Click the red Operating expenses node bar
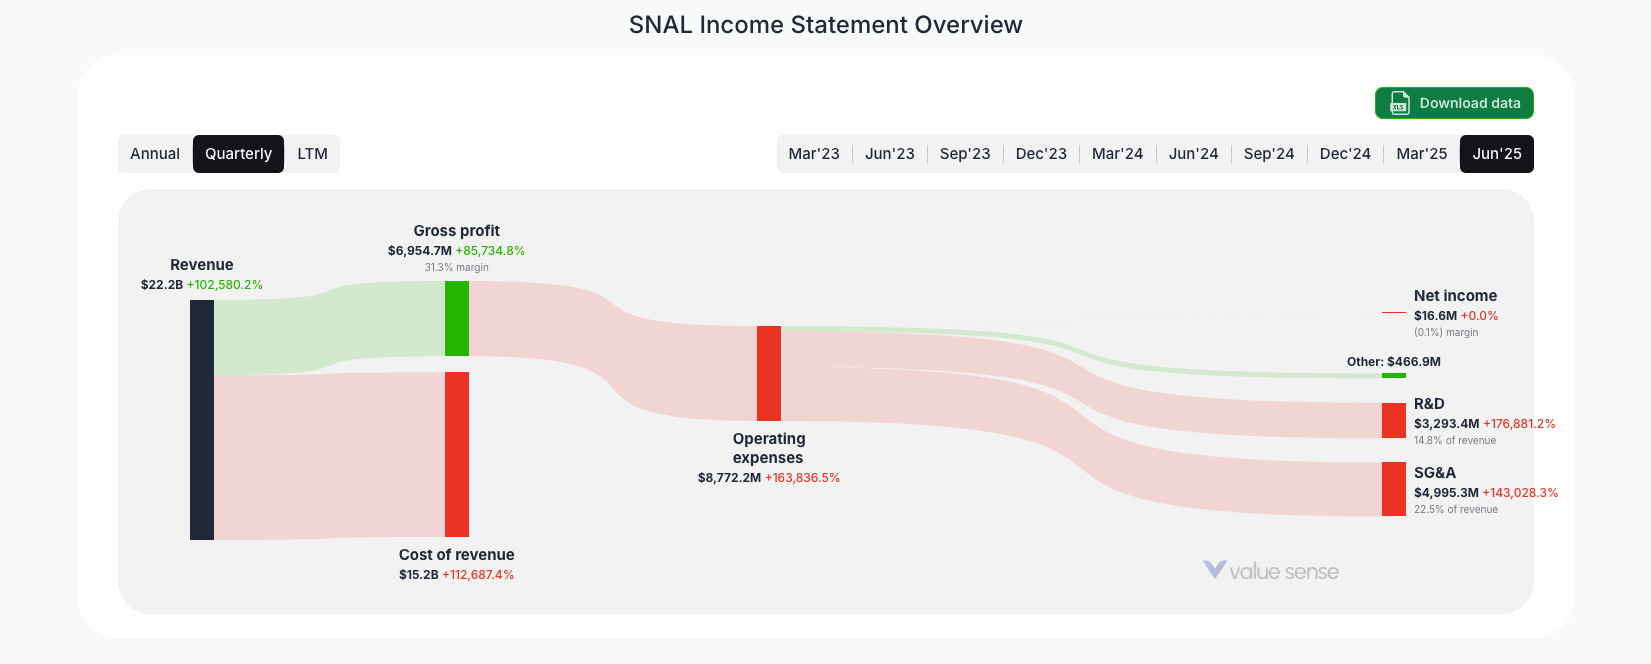The width and height of the screenshot is (1651, 664). coord(768,373)
